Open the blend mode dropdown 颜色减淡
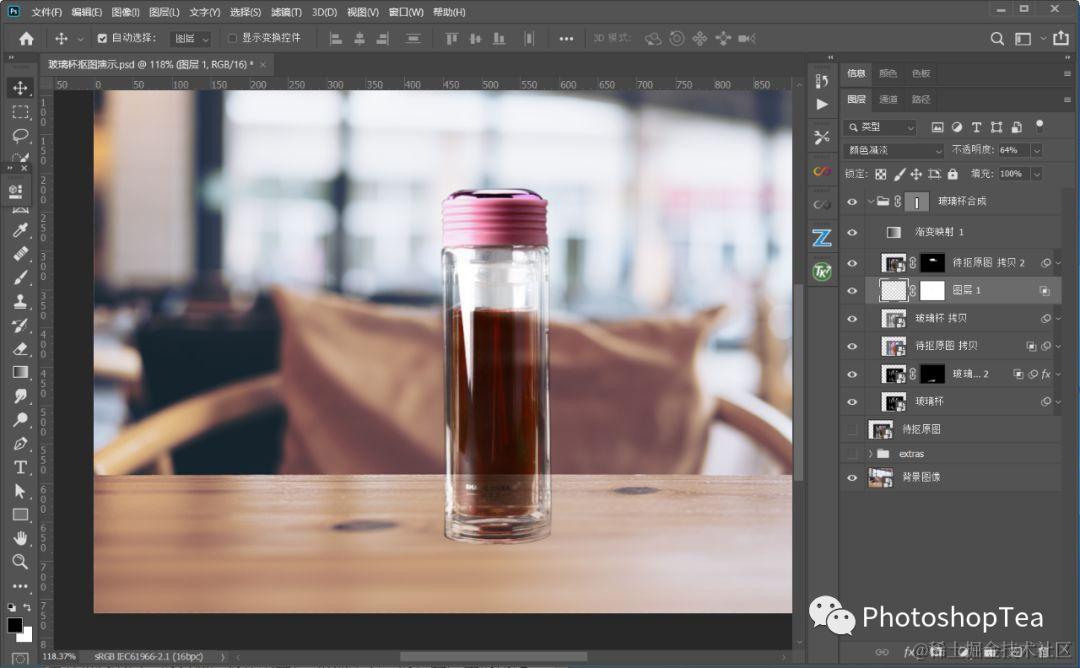Image resolution: width=1080 pixels, height=668 pixels. [894, 150]
